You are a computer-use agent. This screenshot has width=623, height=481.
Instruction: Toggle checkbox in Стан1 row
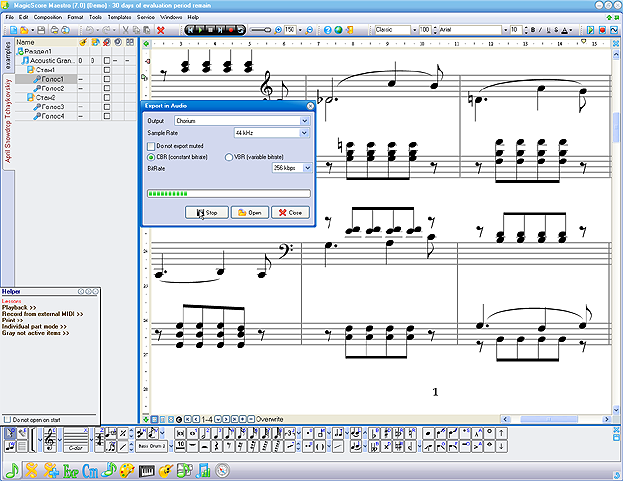(x=106, y=70)
